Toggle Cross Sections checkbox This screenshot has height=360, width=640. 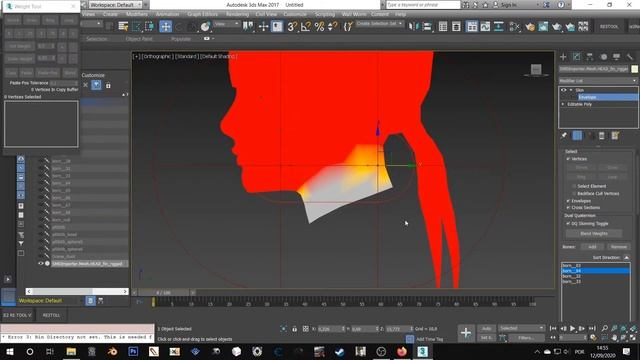[568, 208]
